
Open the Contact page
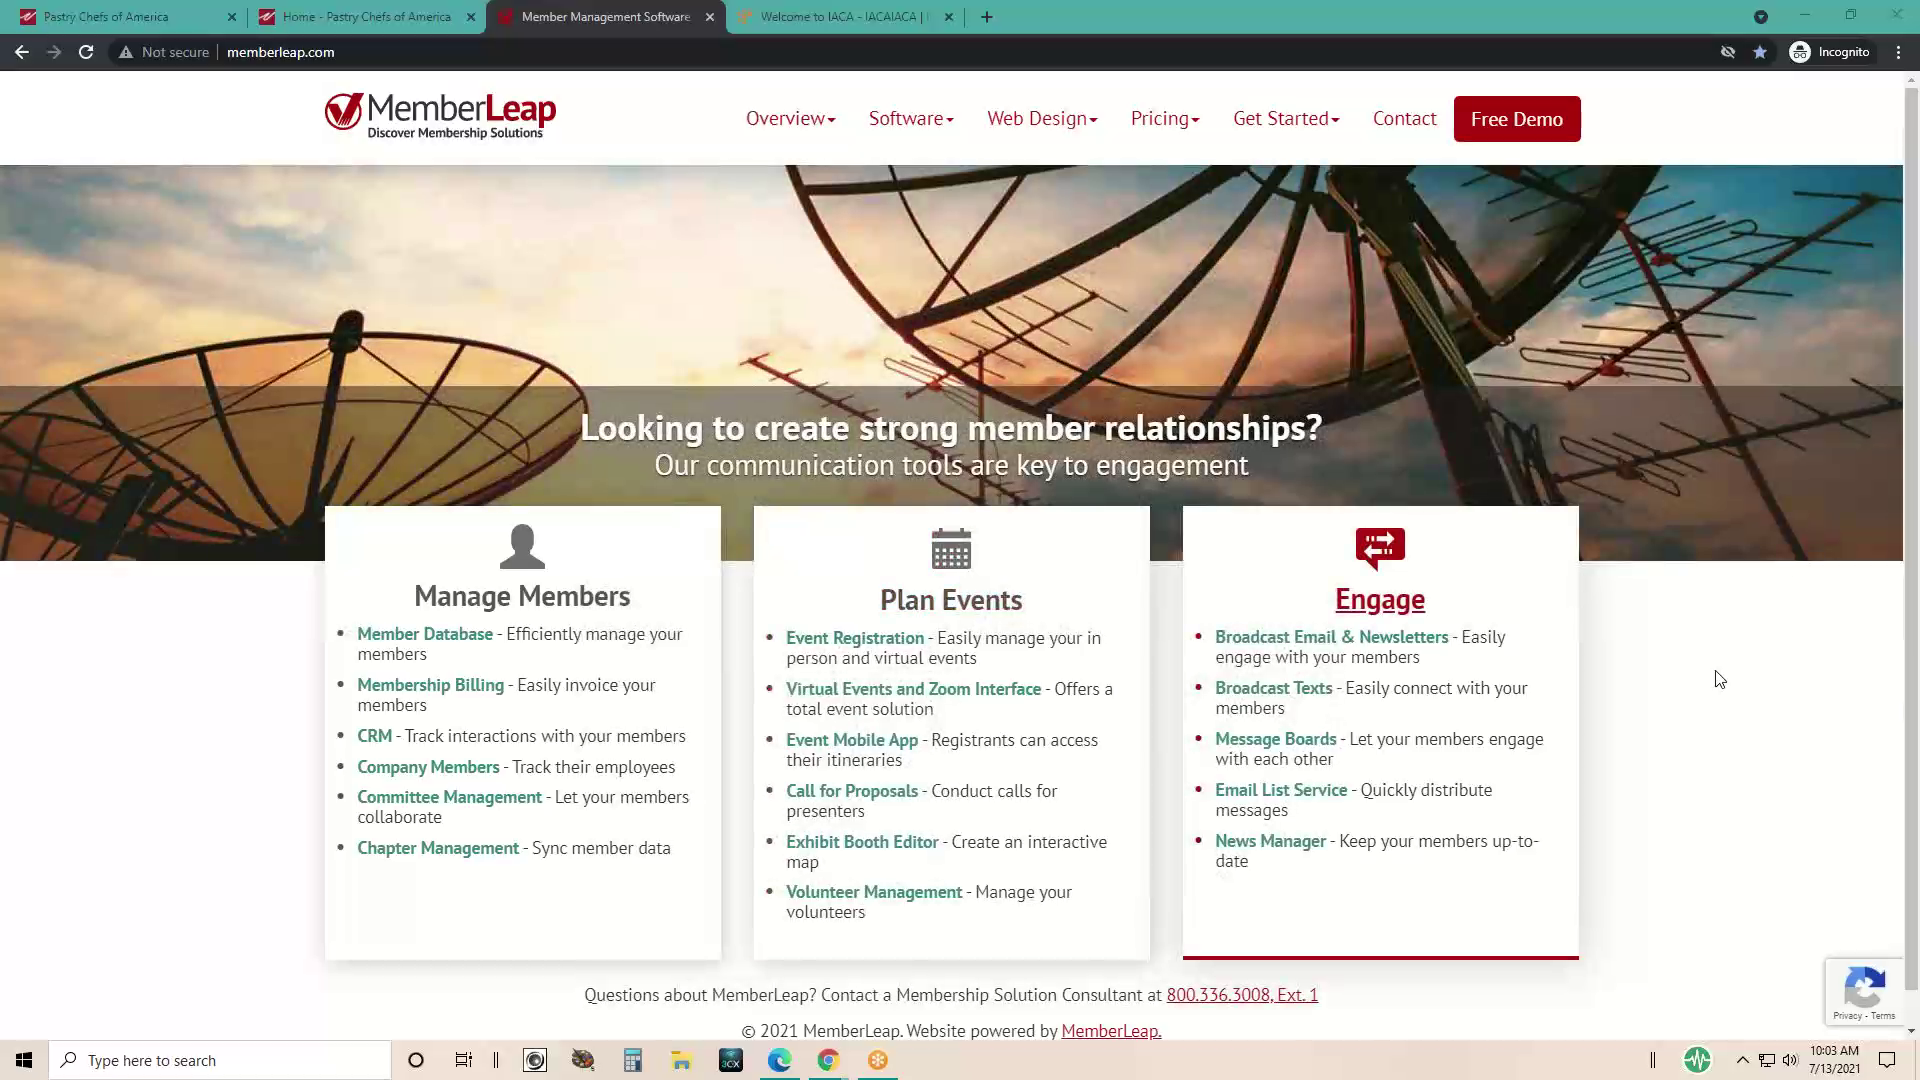pos(1404,118)
